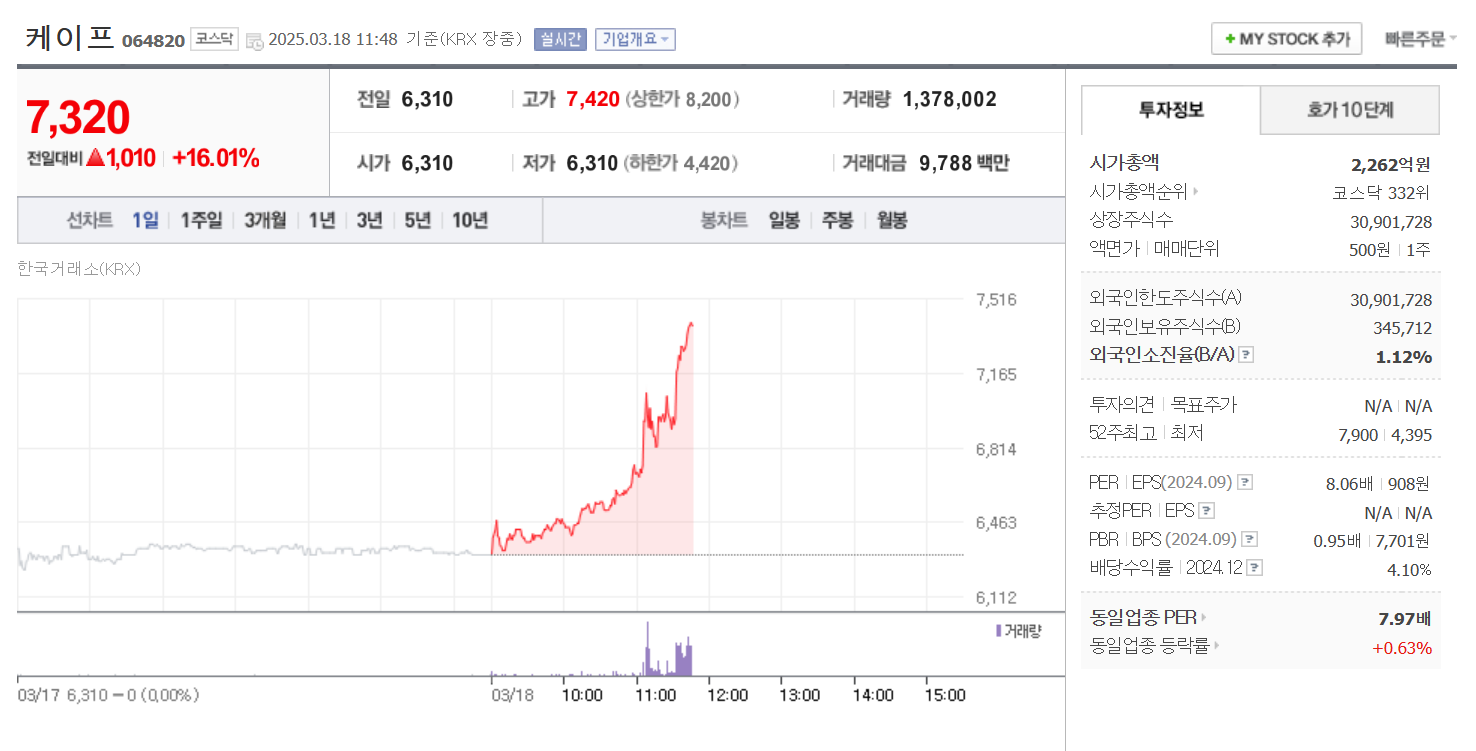The height and width of the screenshot is (751, 1476).
Task: Expand the 빠른주문 dropdown menu
Action: 1420,39
